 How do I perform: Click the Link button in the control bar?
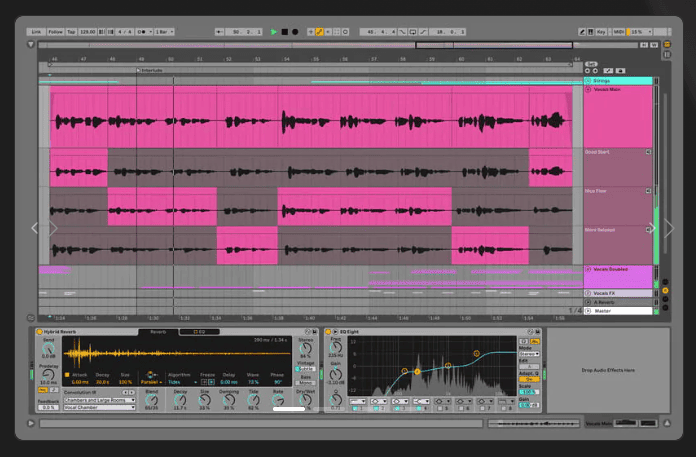tap(36, 32)
